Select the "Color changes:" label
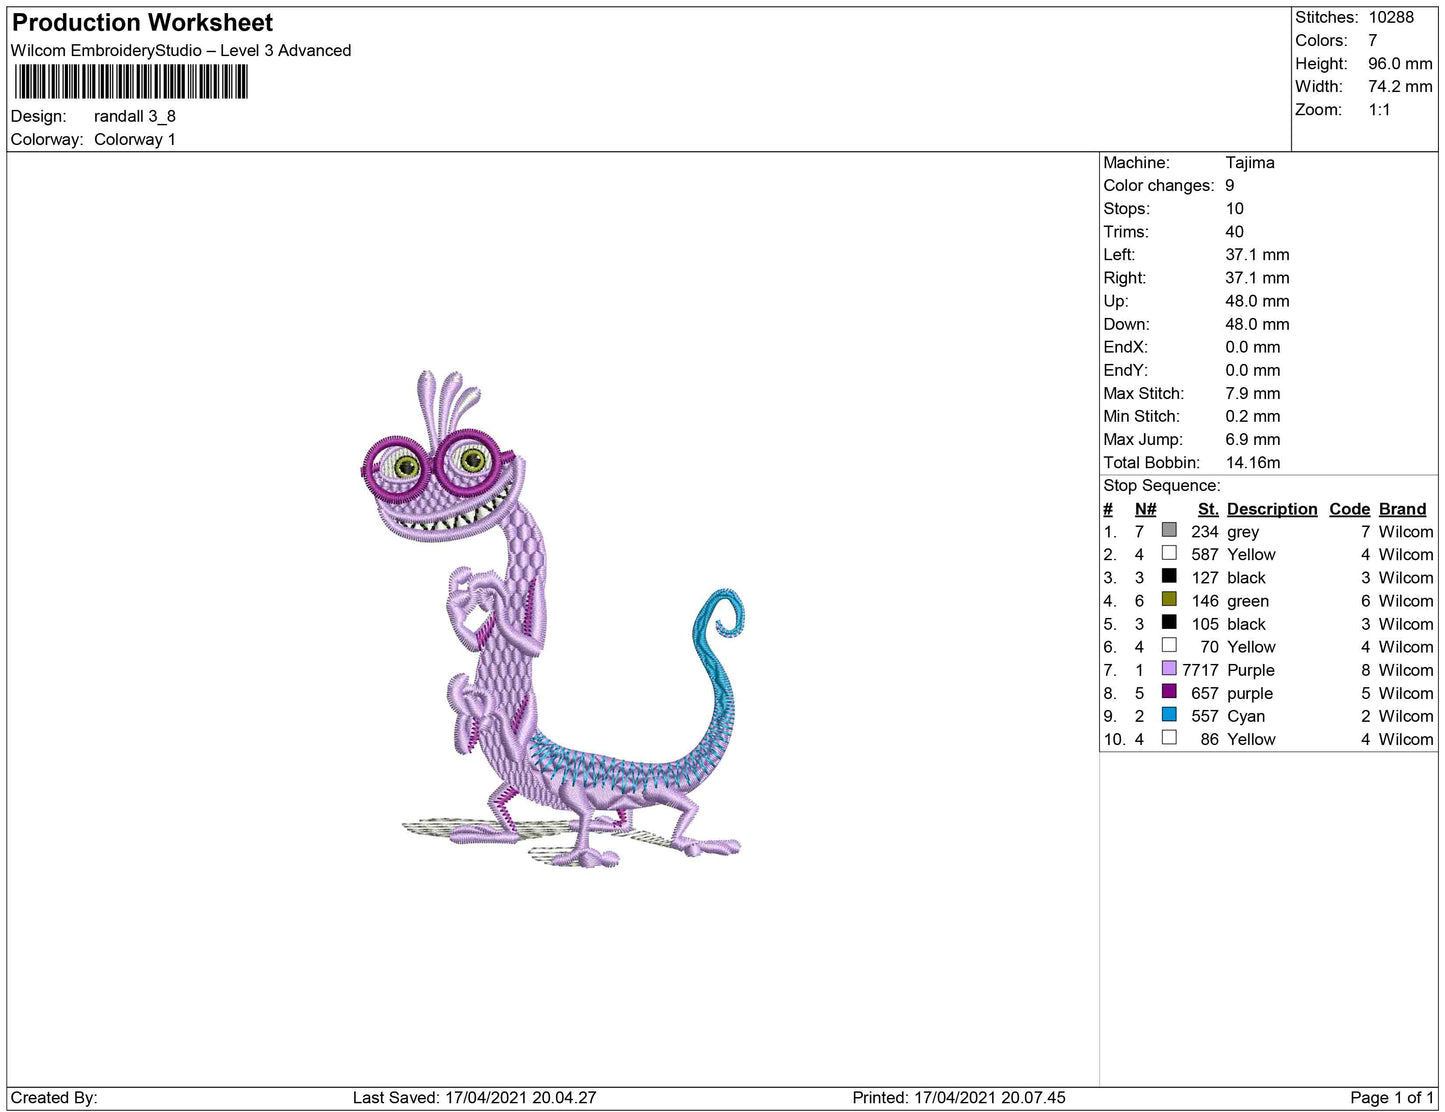 [1158, 185]
